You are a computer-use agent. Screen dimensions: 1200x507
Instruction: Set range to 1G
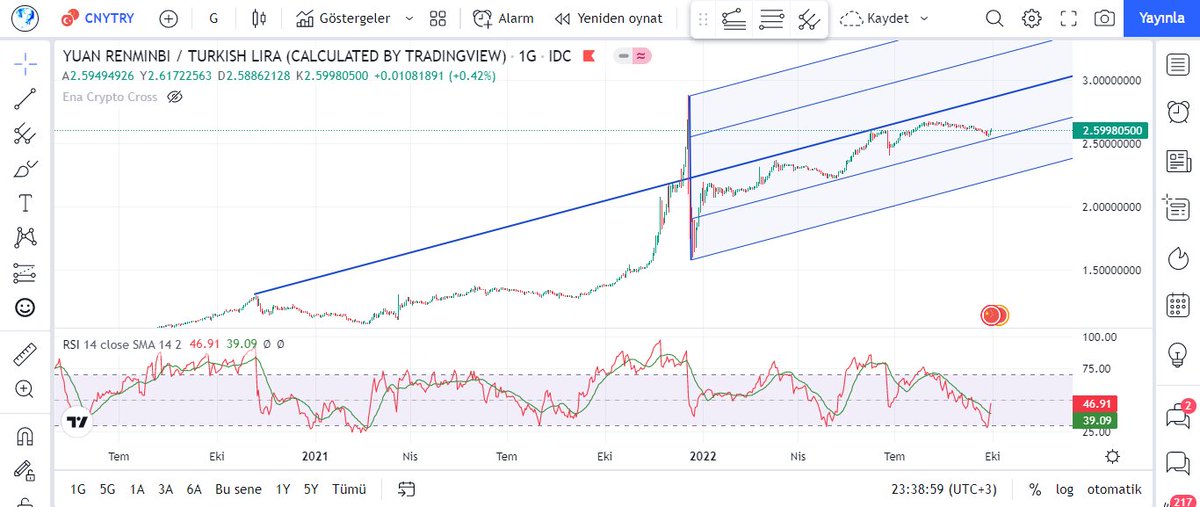pos(78,489)
